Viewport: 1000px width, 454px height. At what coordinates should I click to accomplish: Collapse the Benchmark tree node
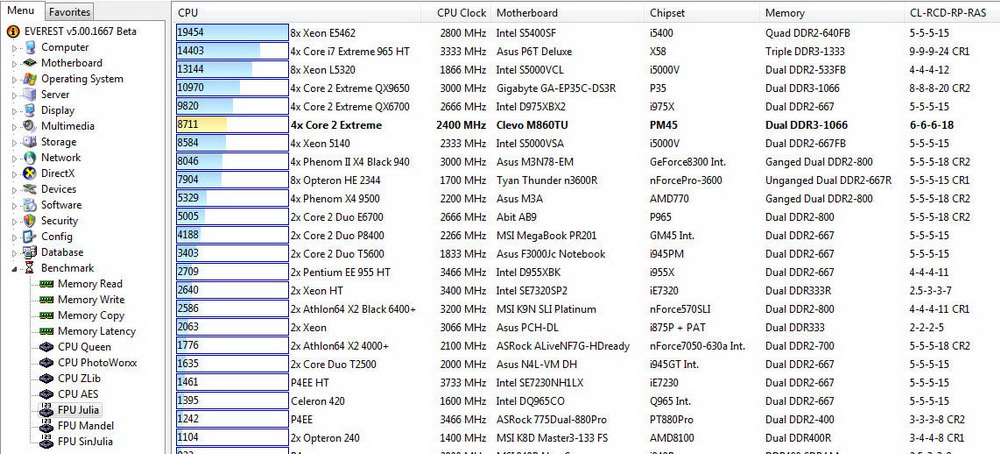[x=14, y=268]
